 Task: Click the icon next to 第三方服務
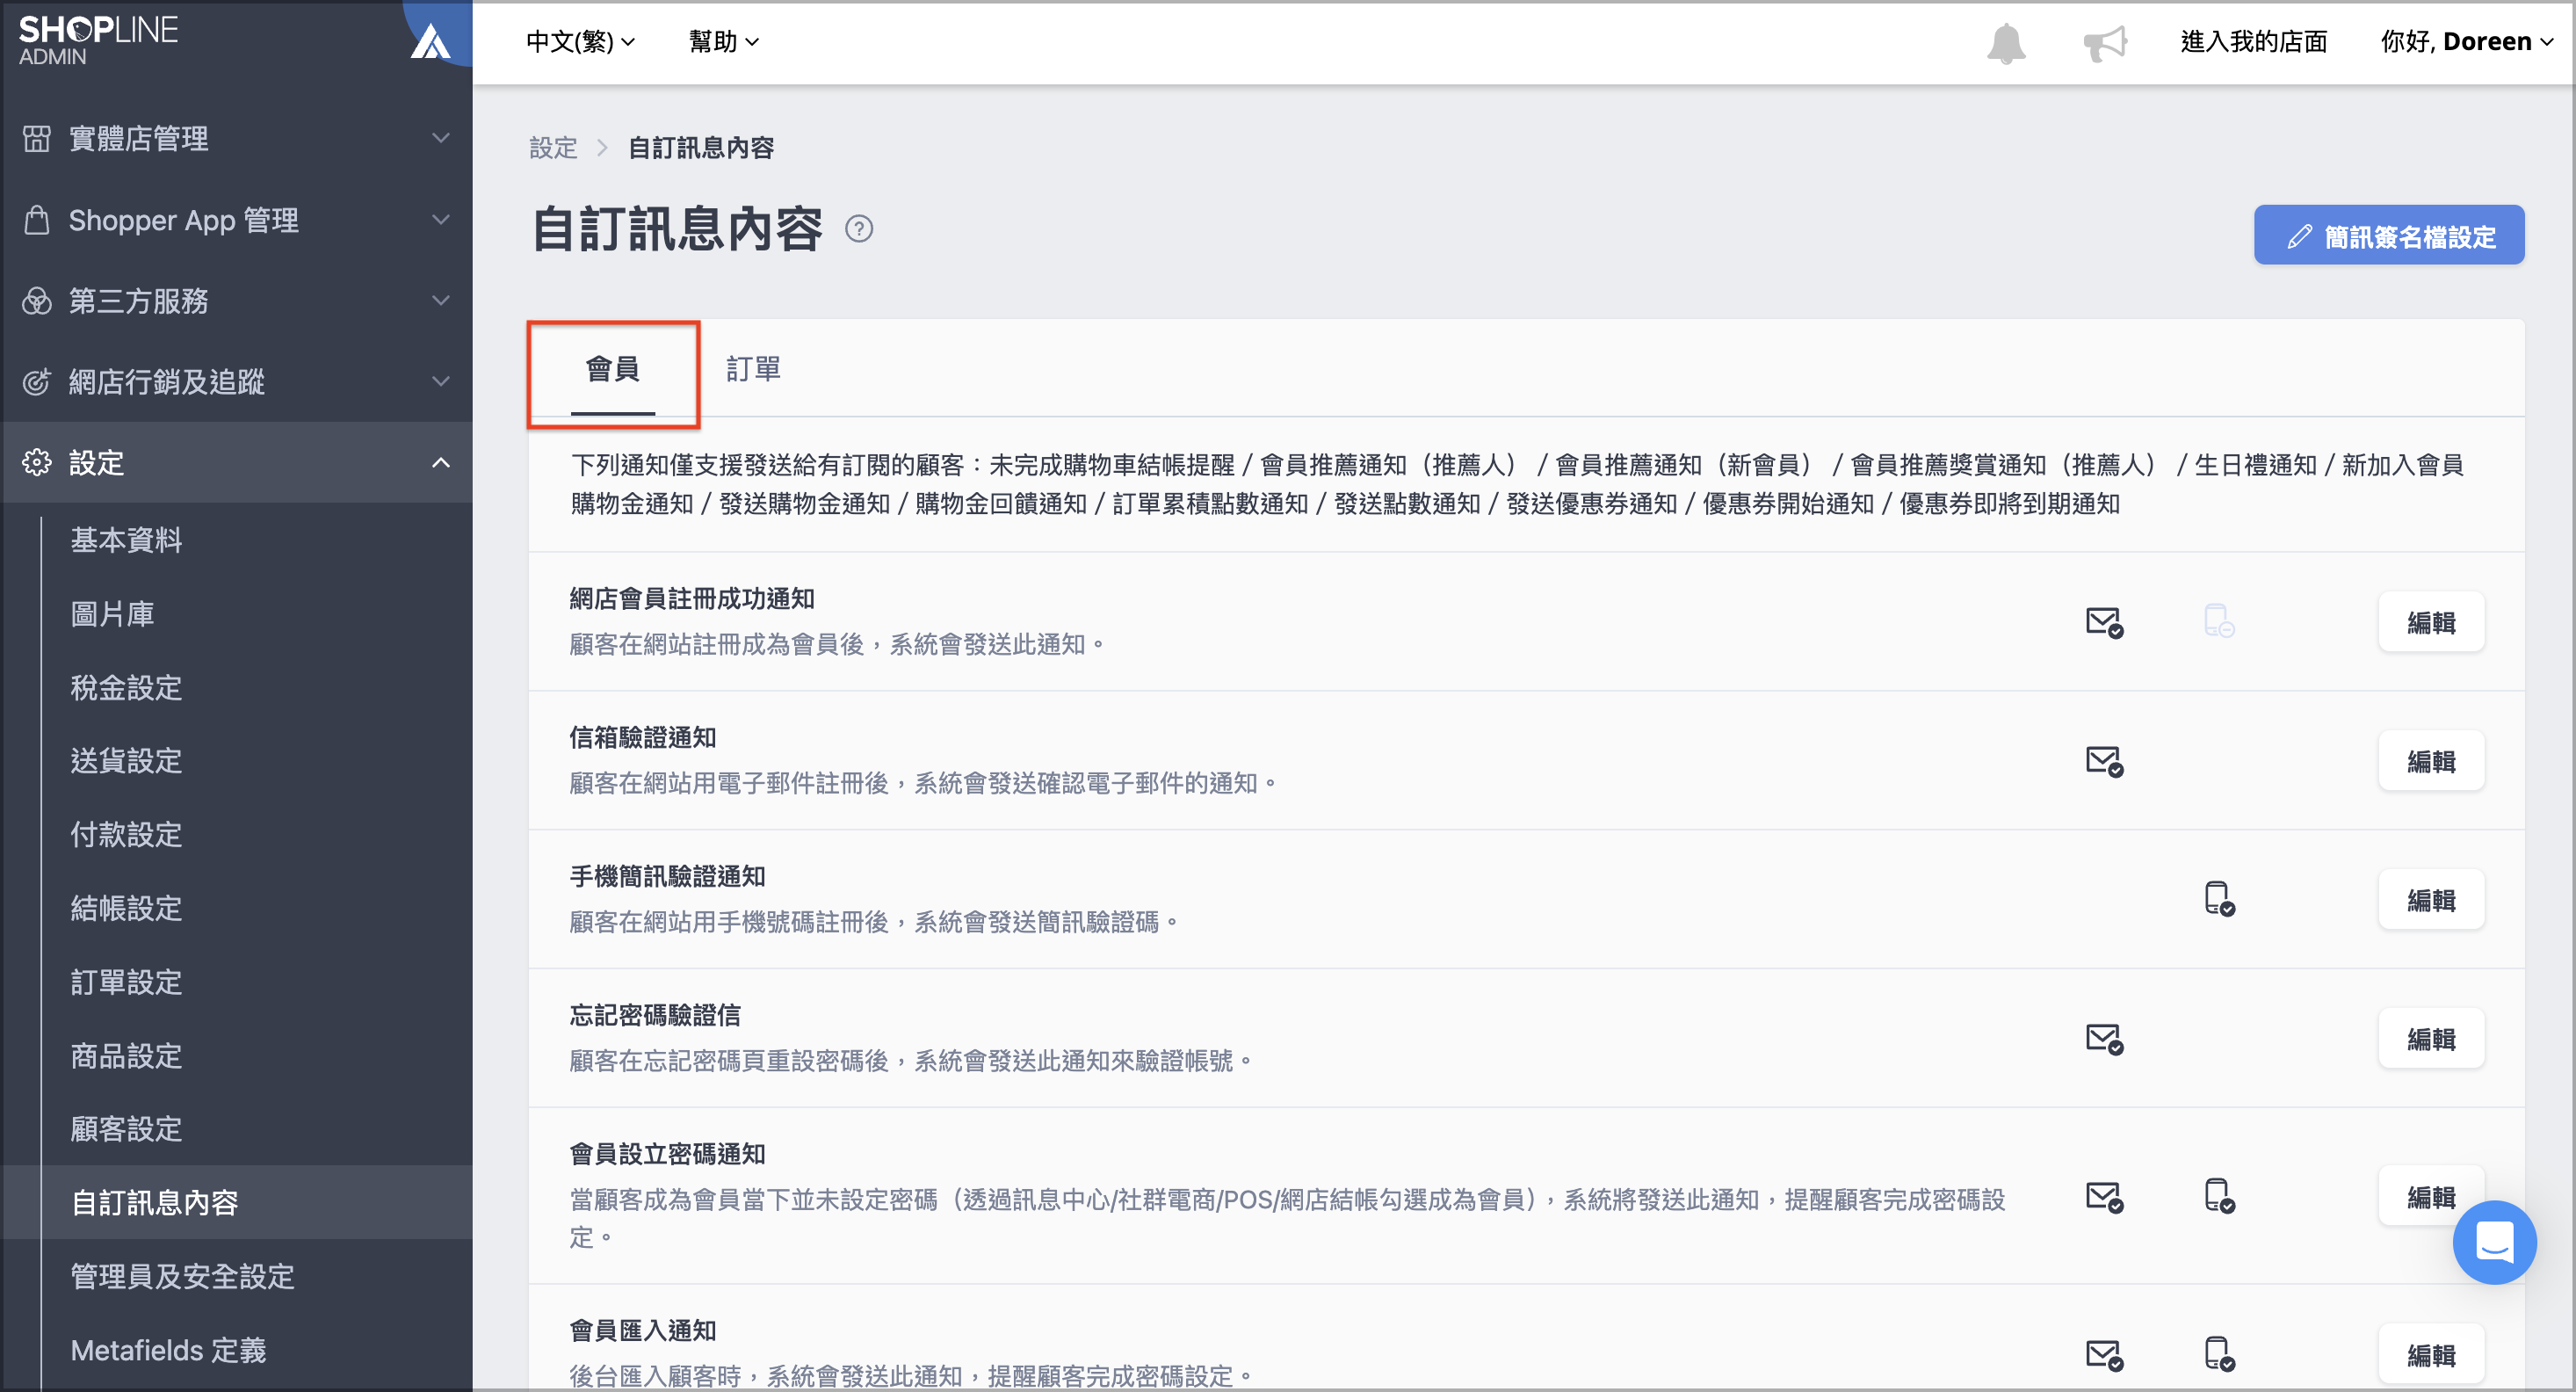coord(37,300)
